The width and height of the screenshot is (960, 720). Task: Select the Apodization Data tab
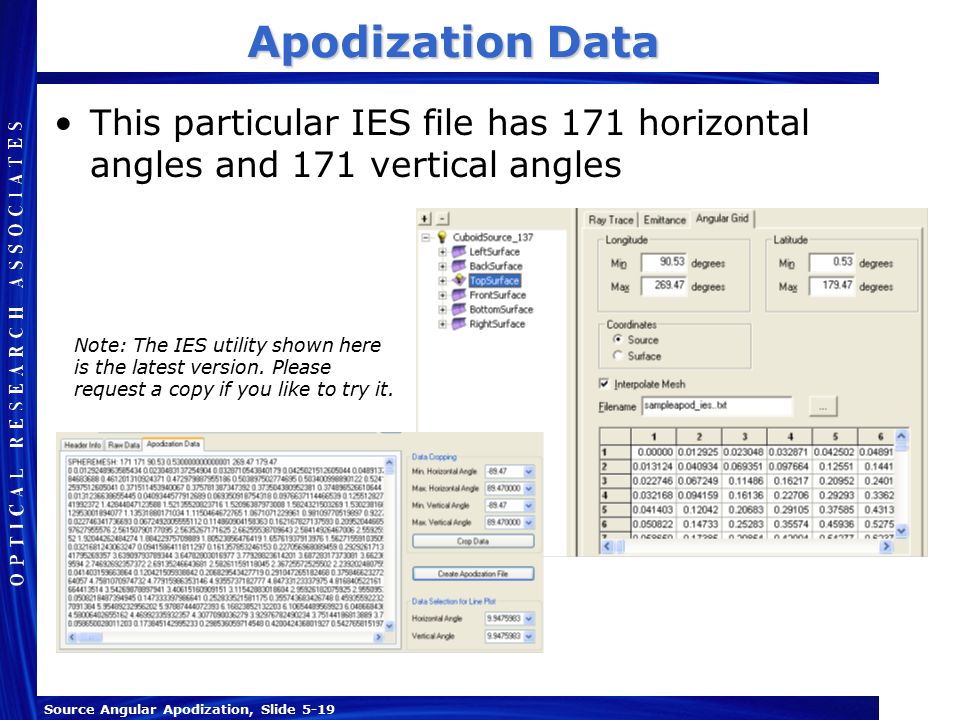[173, 444]
